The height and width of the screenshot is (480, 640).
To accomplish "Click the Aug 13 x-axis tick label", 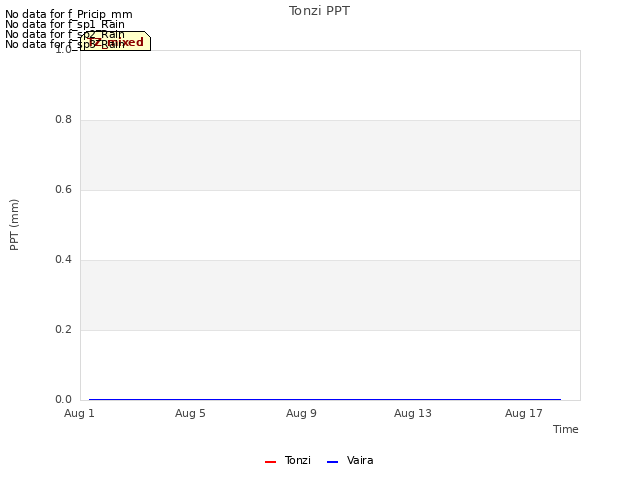I will pos(413,413).
